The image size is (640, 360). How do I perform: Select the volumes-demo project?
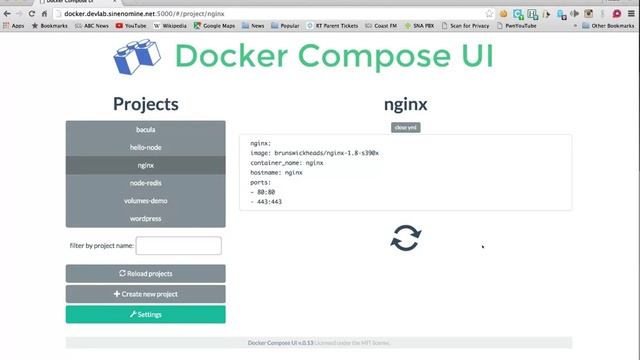145,201
